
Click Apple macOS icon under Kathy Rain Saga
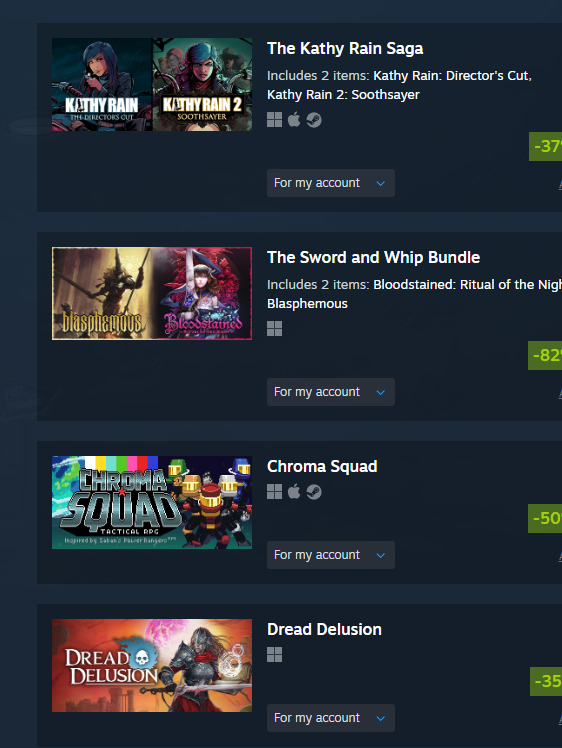[294, 119]
